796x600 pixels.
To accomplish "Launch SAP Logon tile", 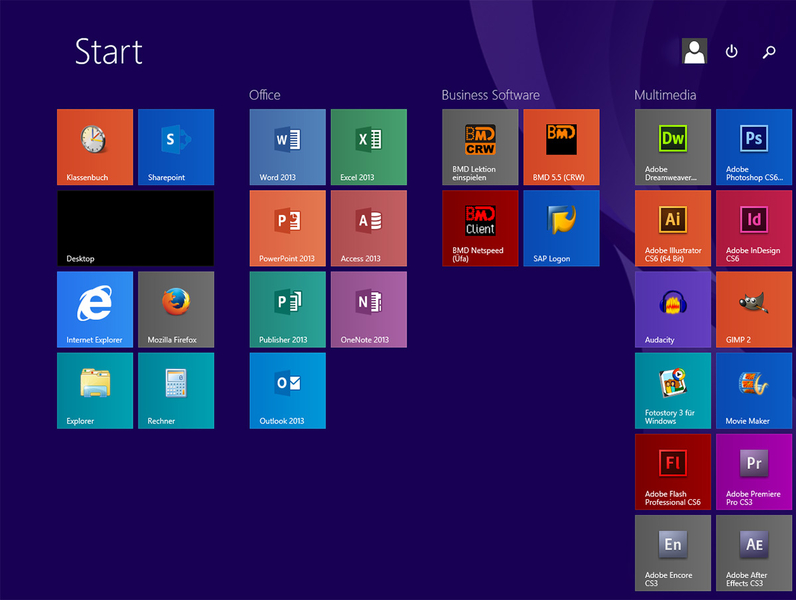I will pos(561,228).
